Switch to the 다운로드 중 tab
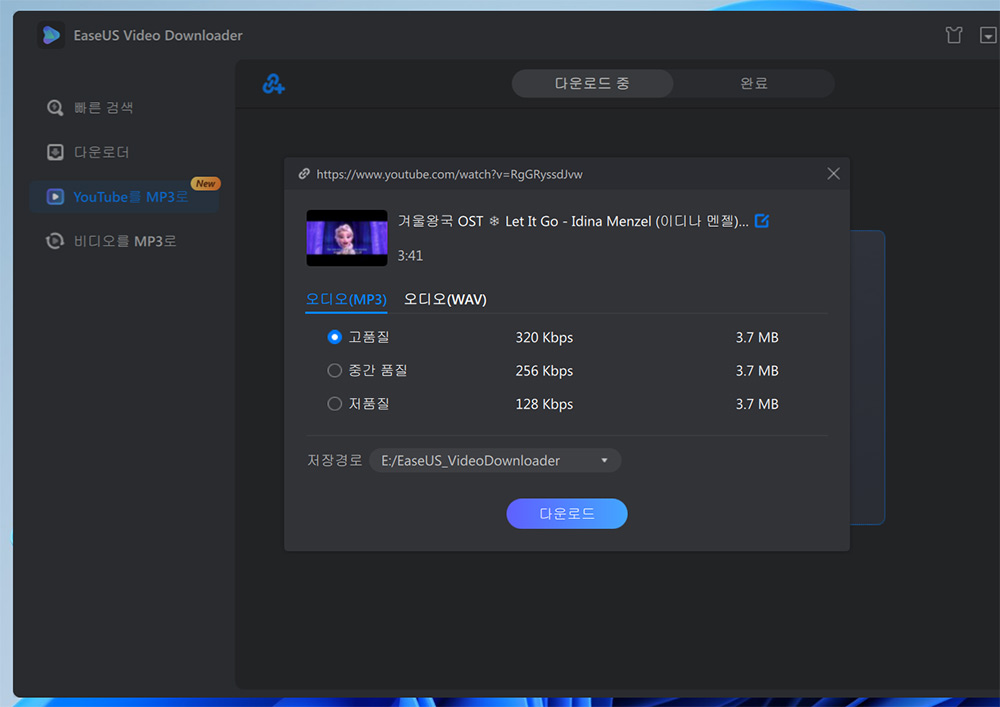 [592, 84]
